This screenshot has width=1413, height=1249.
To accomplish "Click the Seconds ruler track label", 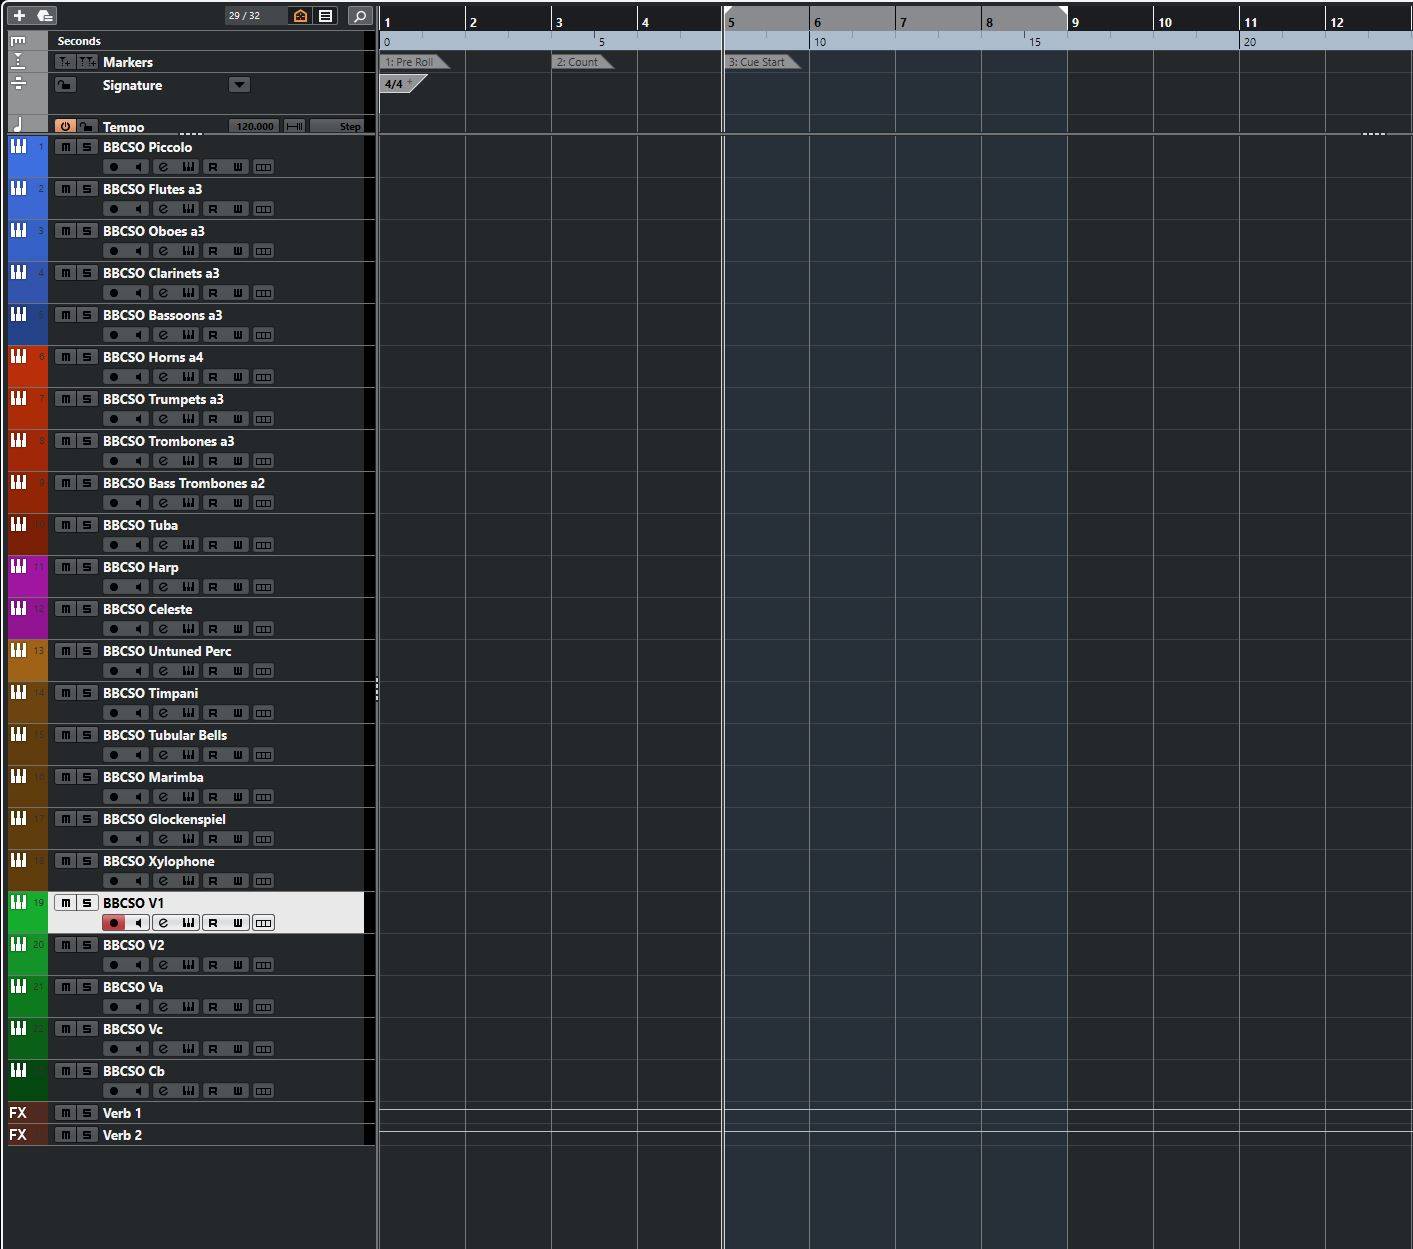I will click(x=79, y=41).
